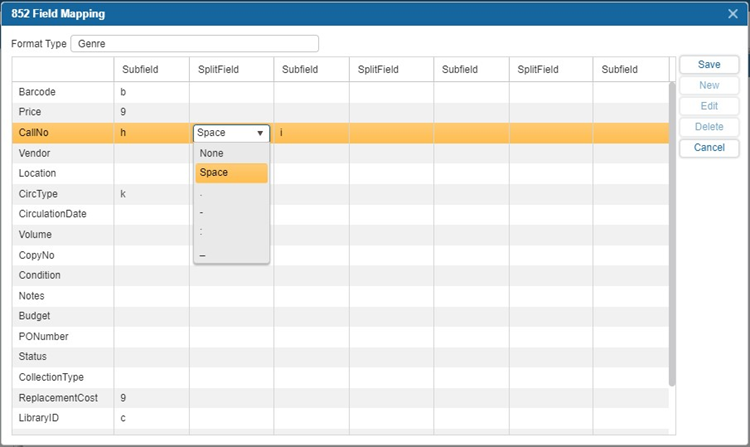
Task: Click the Cancel button
Action: [x=709, y=148]
